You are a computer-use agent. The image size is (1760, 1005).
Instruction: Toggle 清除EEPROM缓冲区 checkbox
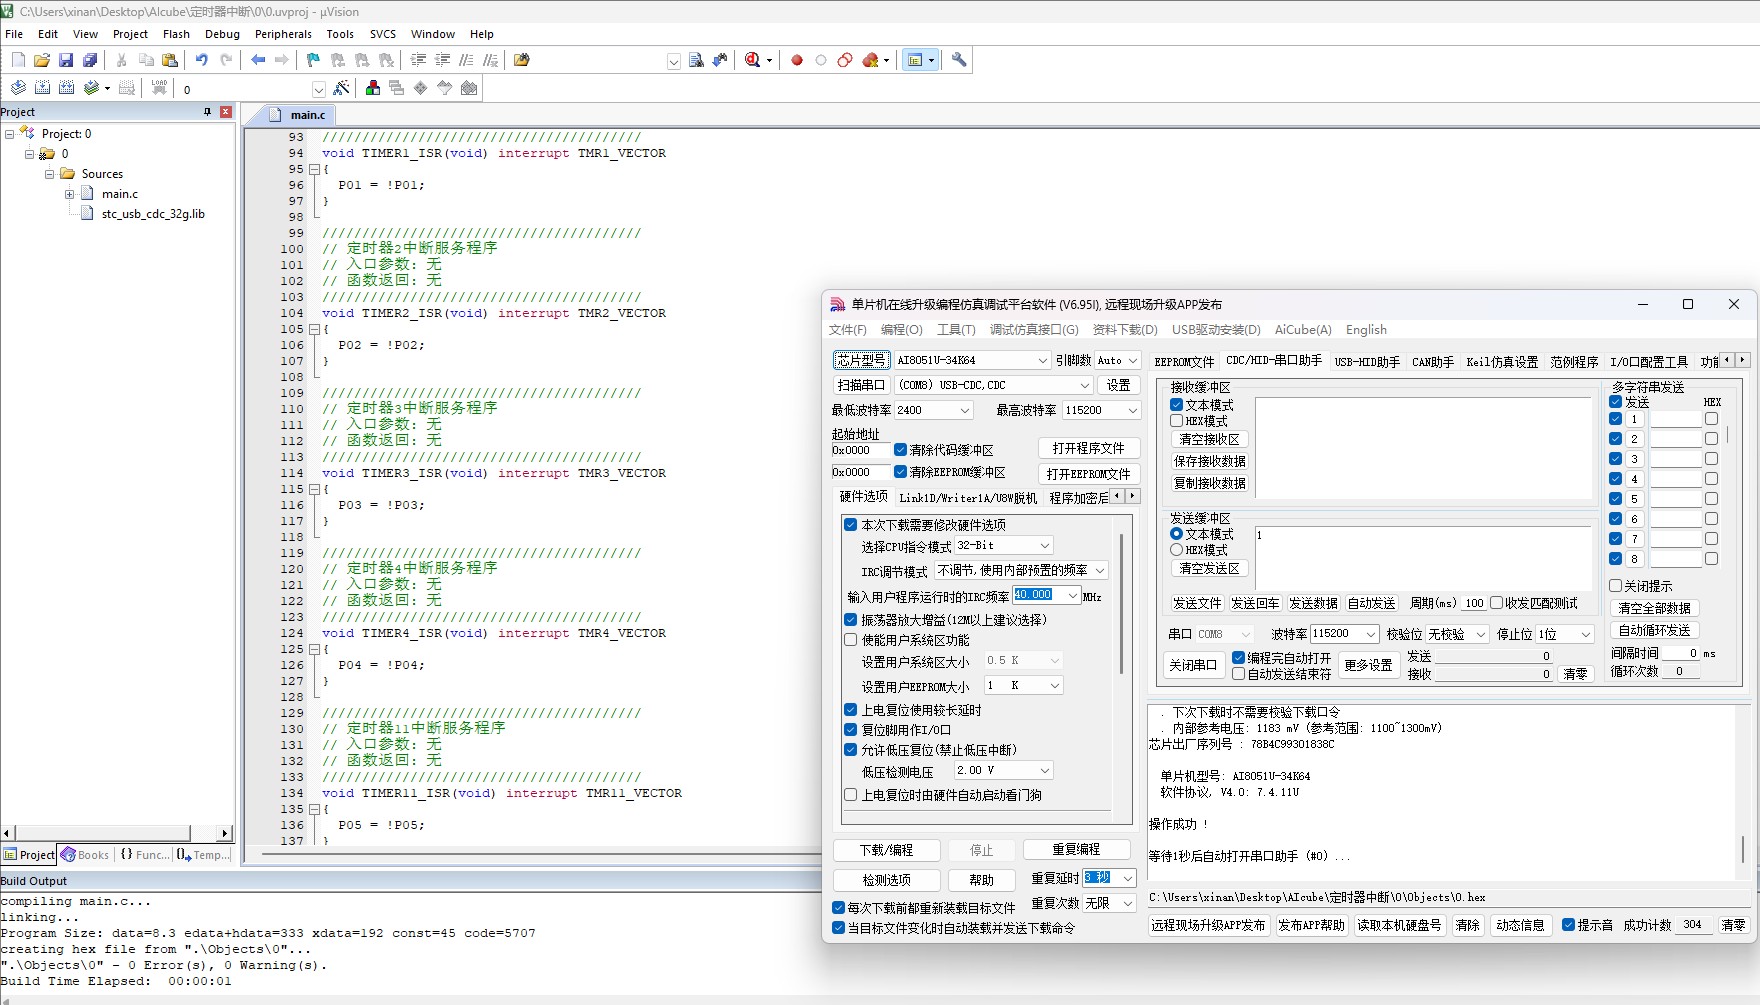900,472
